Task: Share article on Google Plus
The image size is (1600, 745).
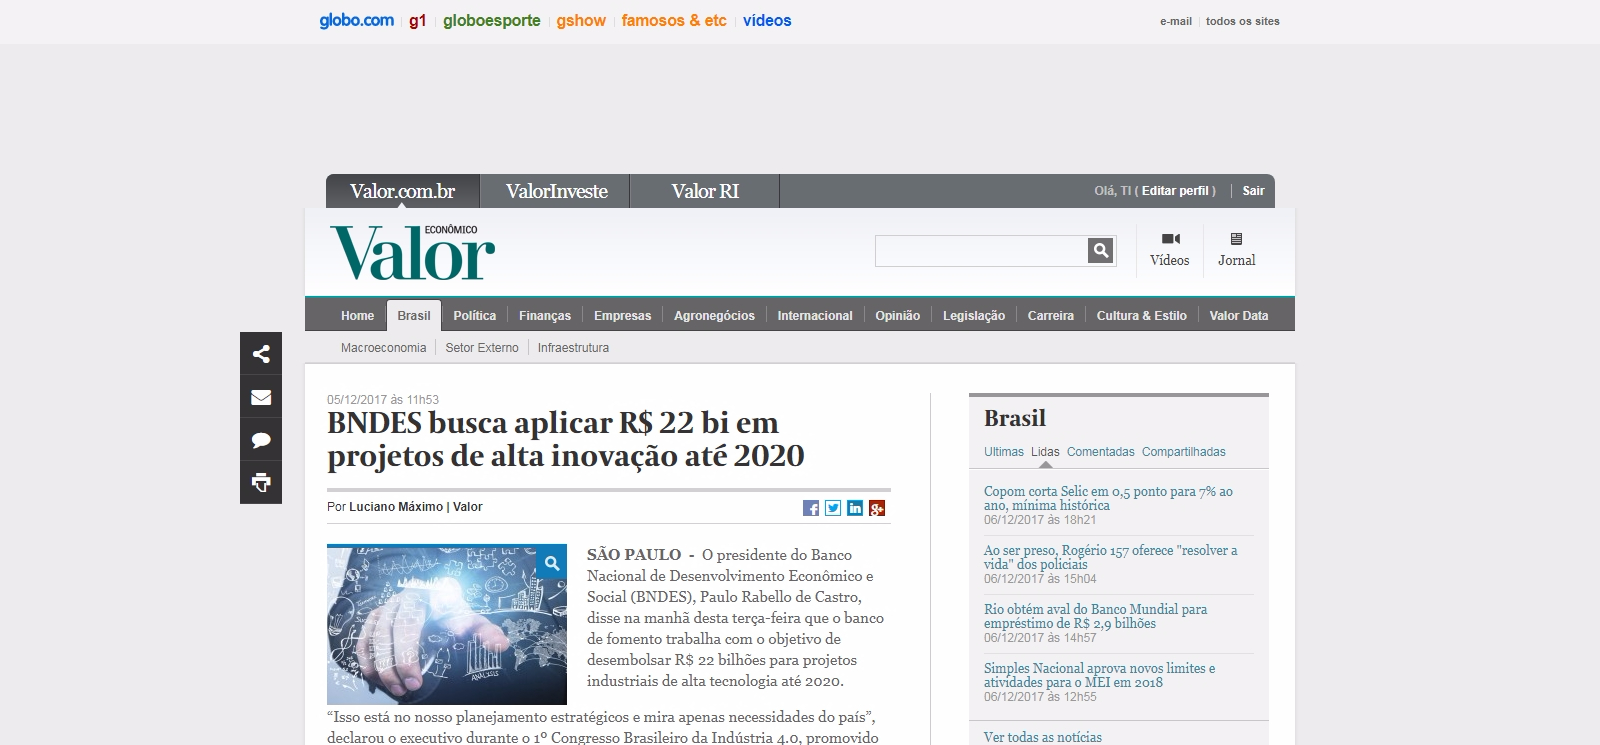Action: point(877,508)
